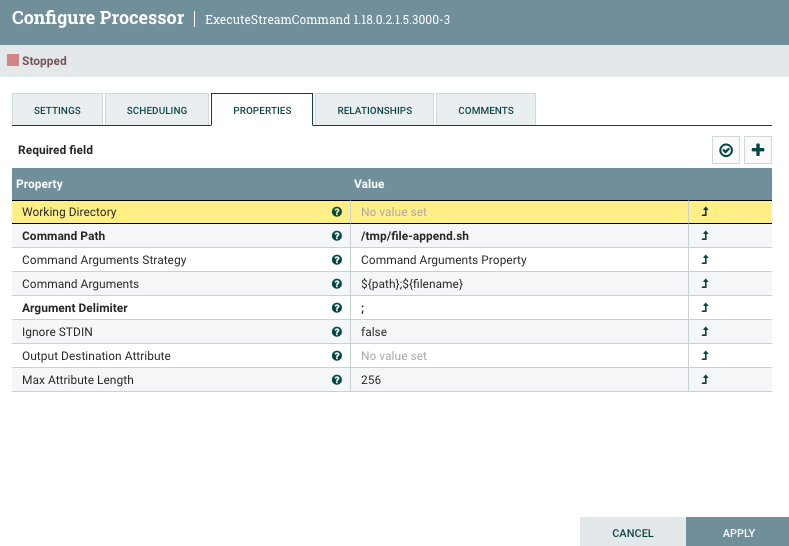789x546 pixels.
Task: Open the Scheduling tab
Action: 157,110
